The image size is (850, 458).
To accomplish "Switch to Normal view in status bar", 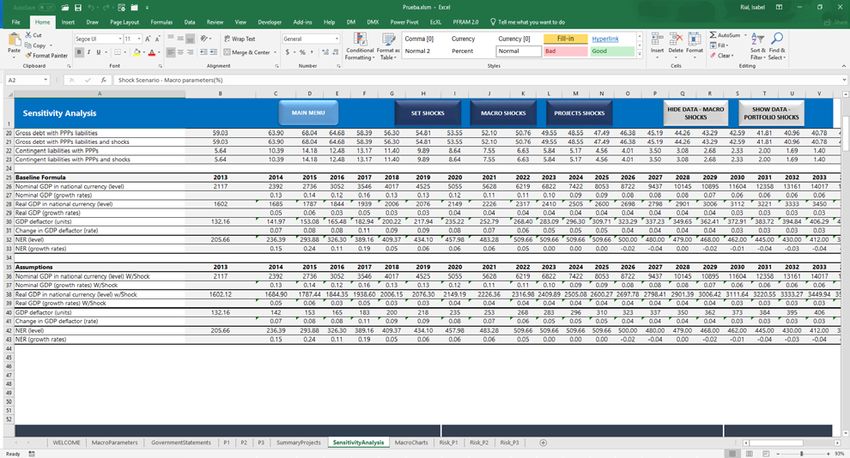I will 732,454.
